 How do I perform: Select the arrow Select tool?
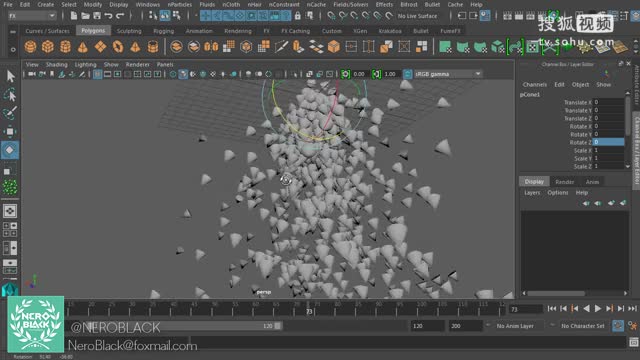10,76
